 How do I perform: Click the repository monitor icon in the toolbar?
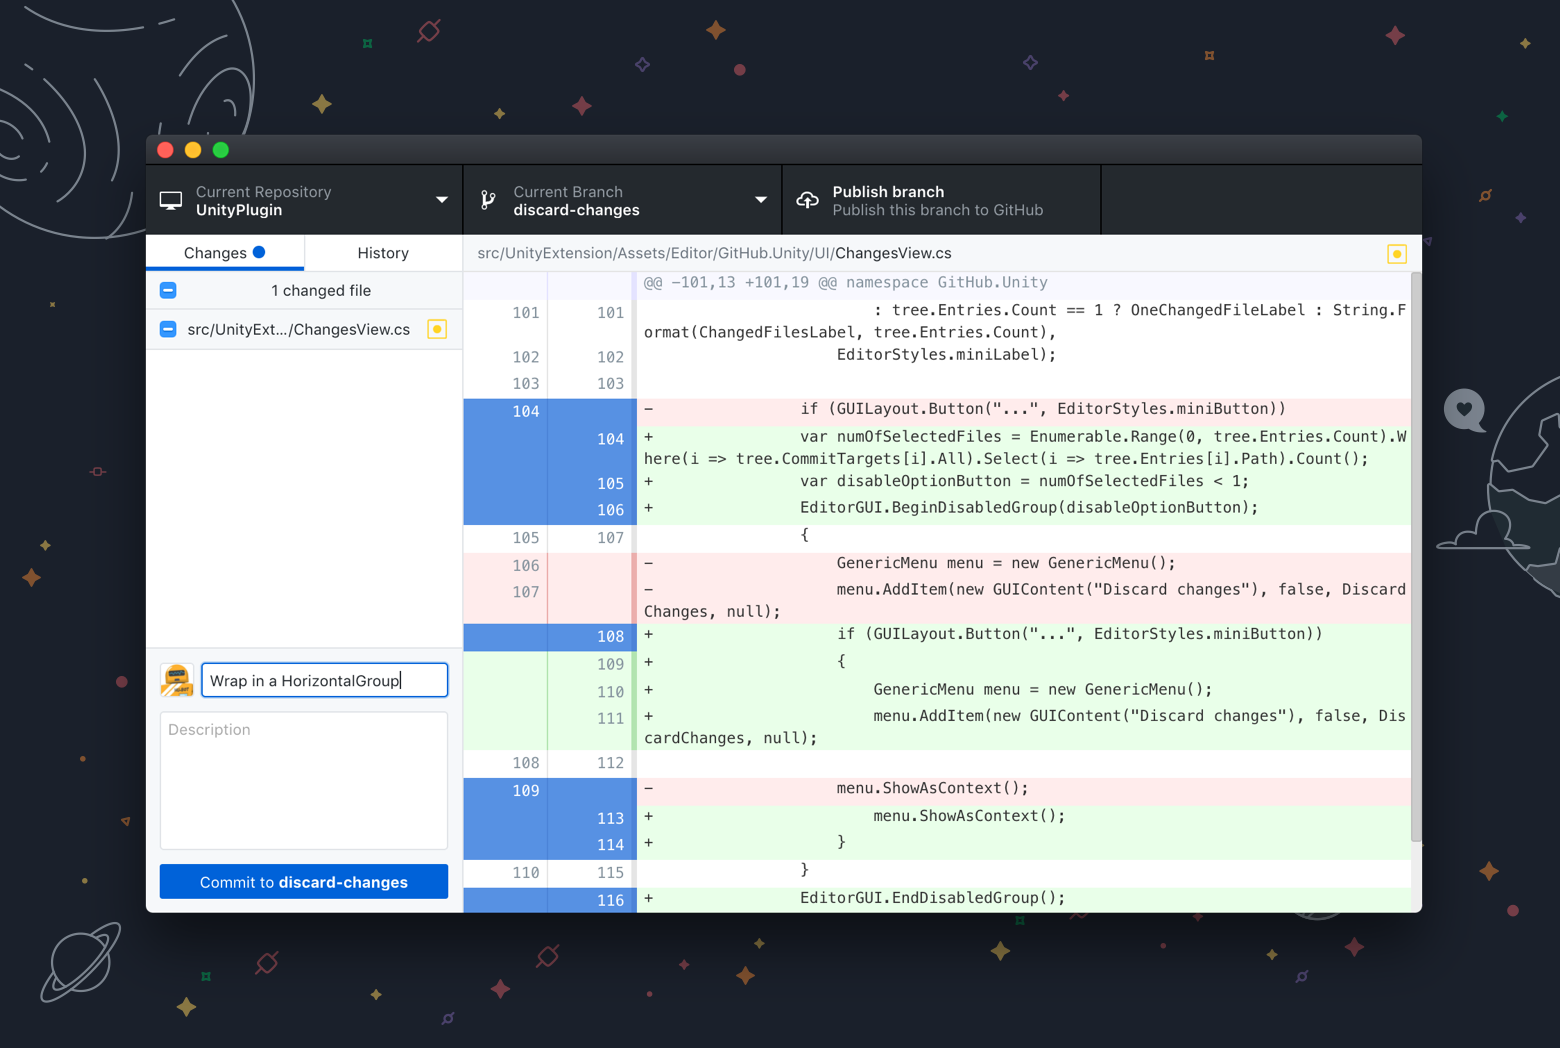[170, 199]
